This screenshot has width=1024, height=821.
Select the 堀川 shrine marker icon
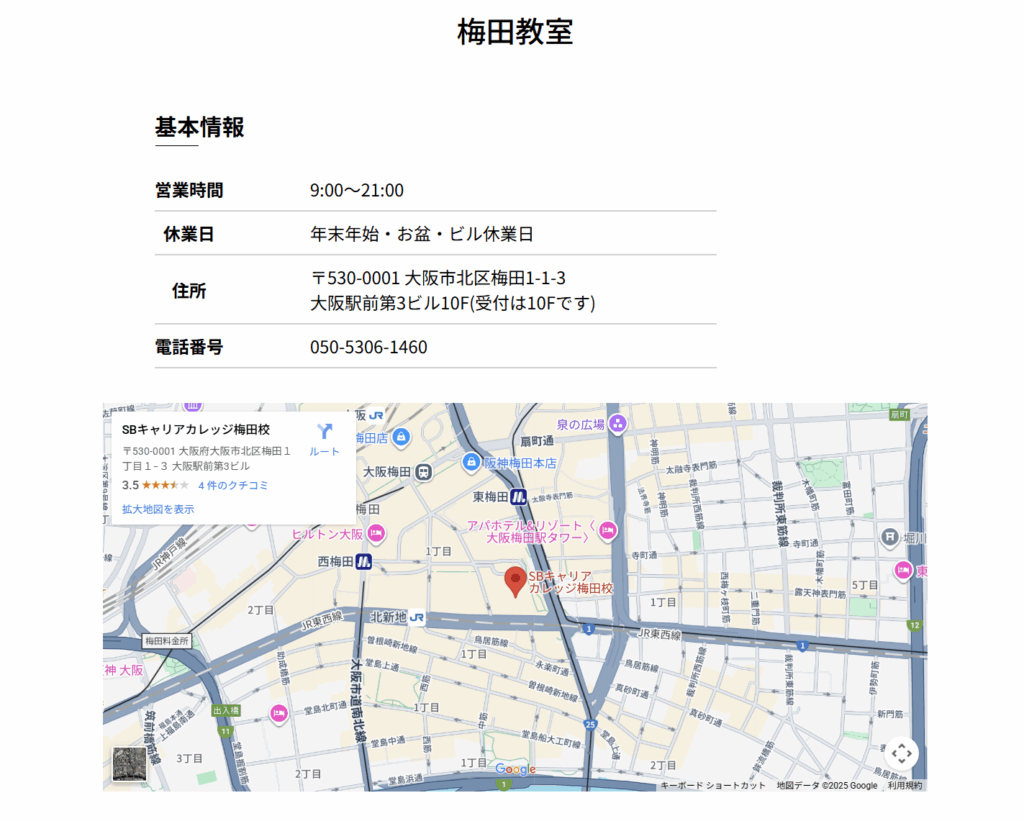[889, 538]
